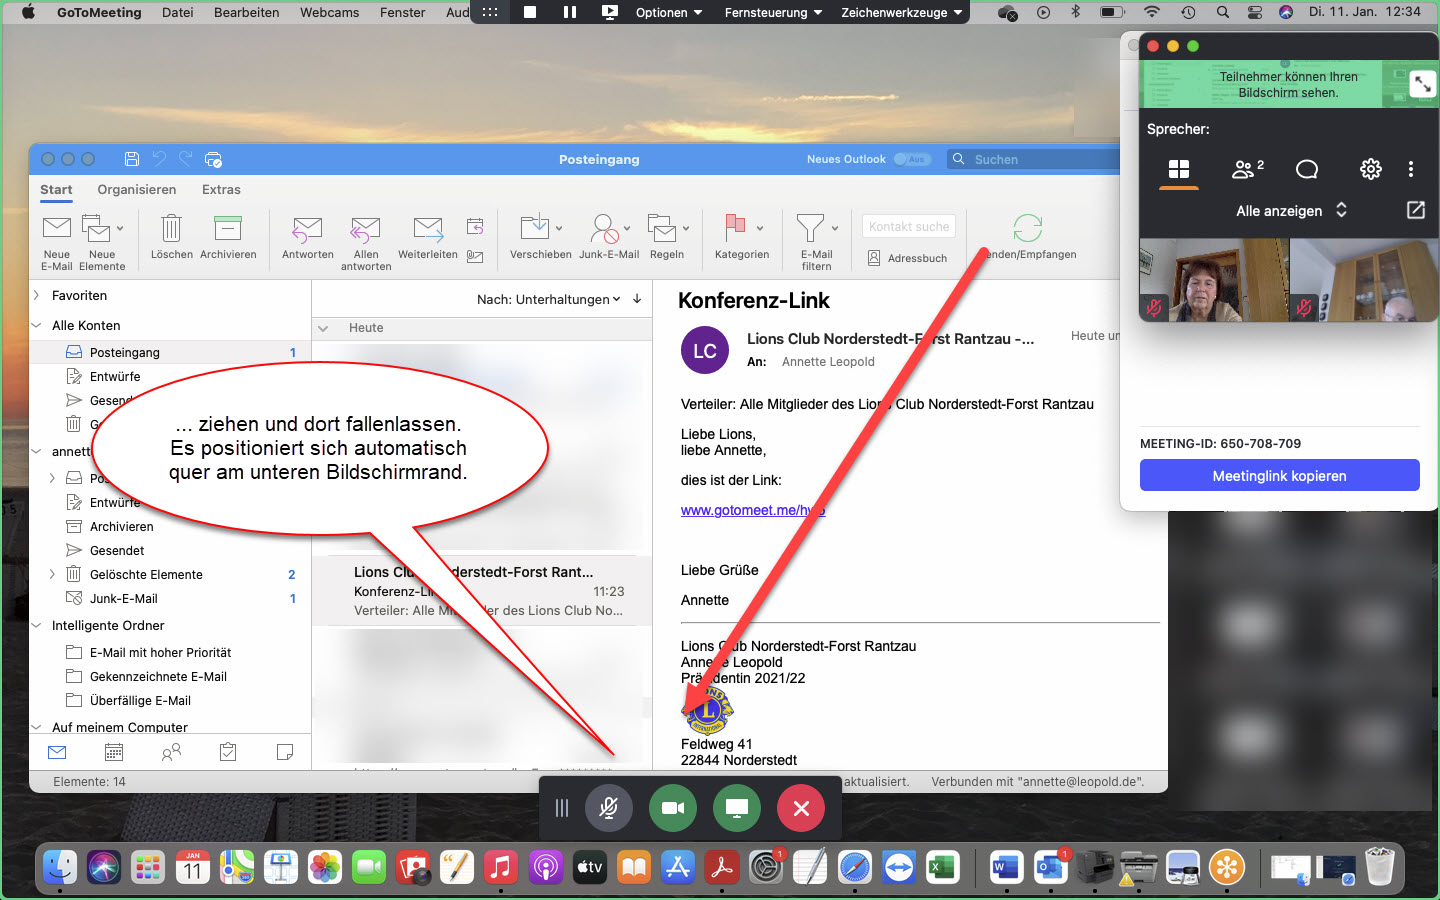Open Adobe Acrobat in the Dock
This screenshot has height=900, width=1440.
point(722,867)
